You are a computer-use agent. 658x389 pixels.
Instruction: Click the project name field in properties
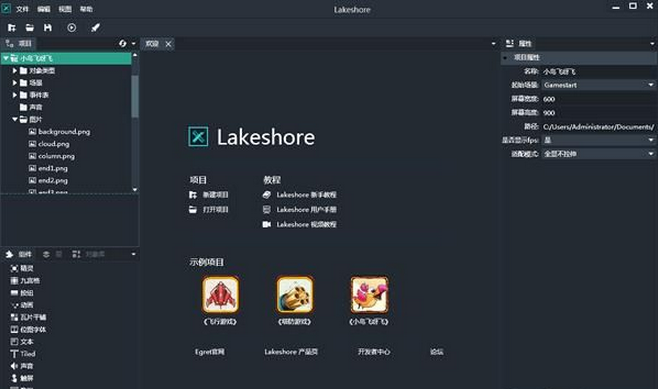tap(598, 71)
